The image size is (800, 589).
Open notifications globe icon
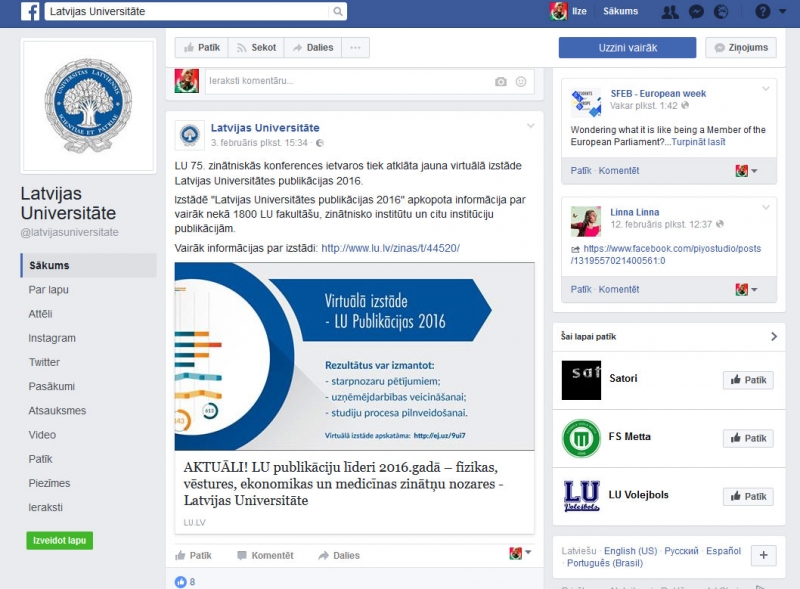[722, 12]
